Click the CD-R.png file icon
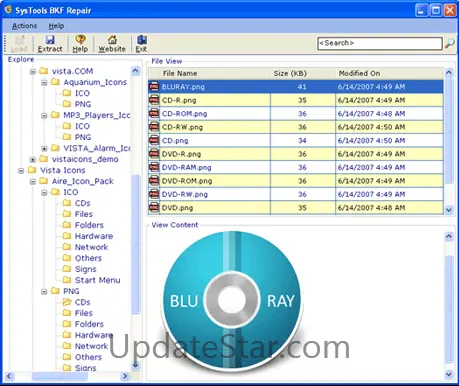Image resolution: width=459 pixels, height=386 pixels. (154, 100)
